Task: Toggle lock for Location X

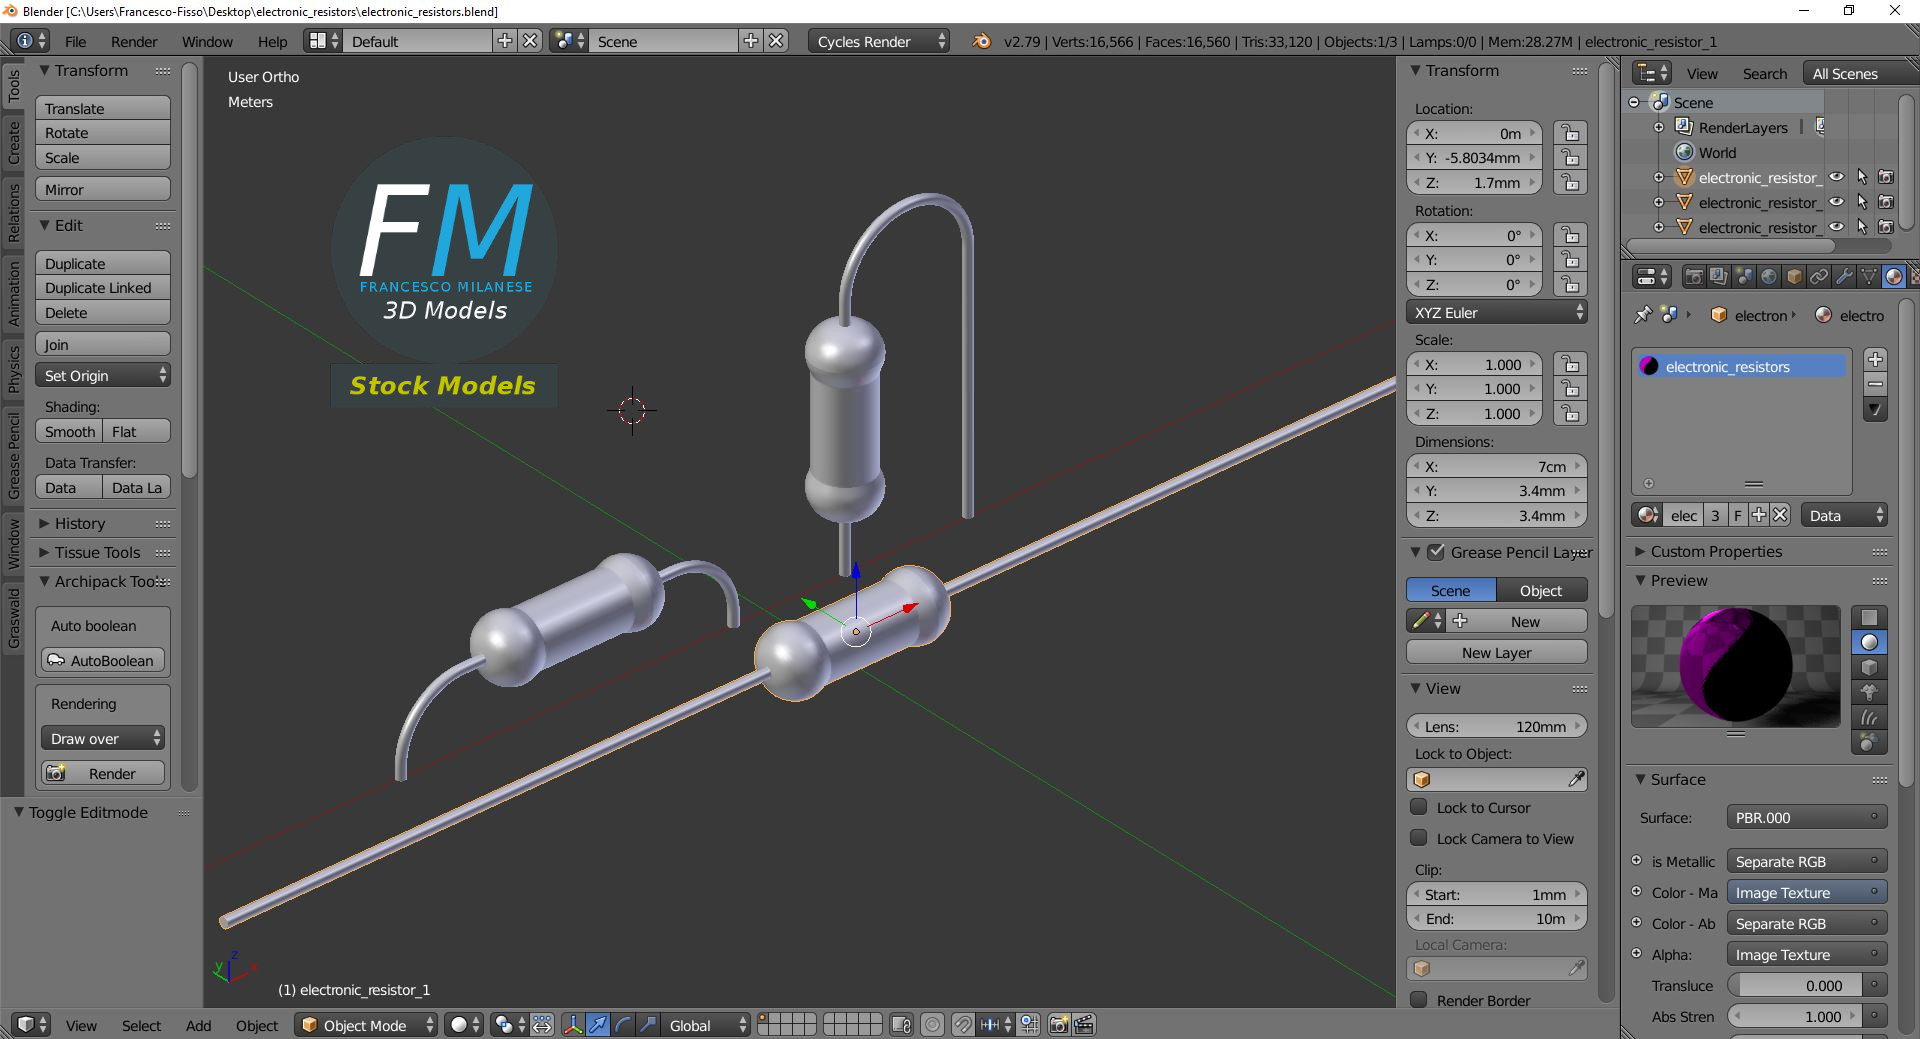Action: click(1571, 133)
